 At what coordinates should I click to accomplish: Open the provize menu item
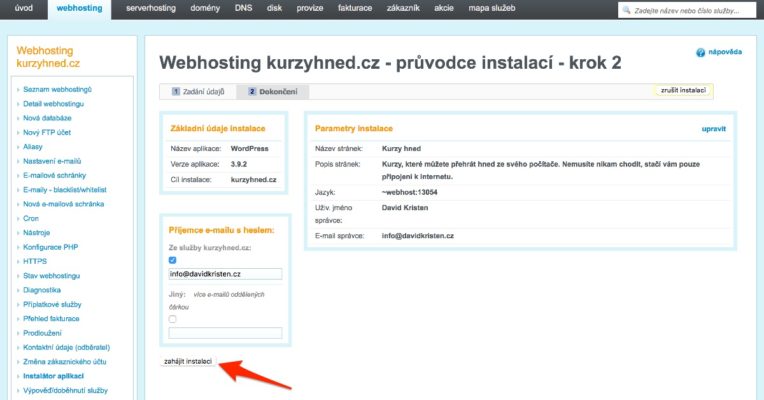pyautogui.click(x=310, y=8)
